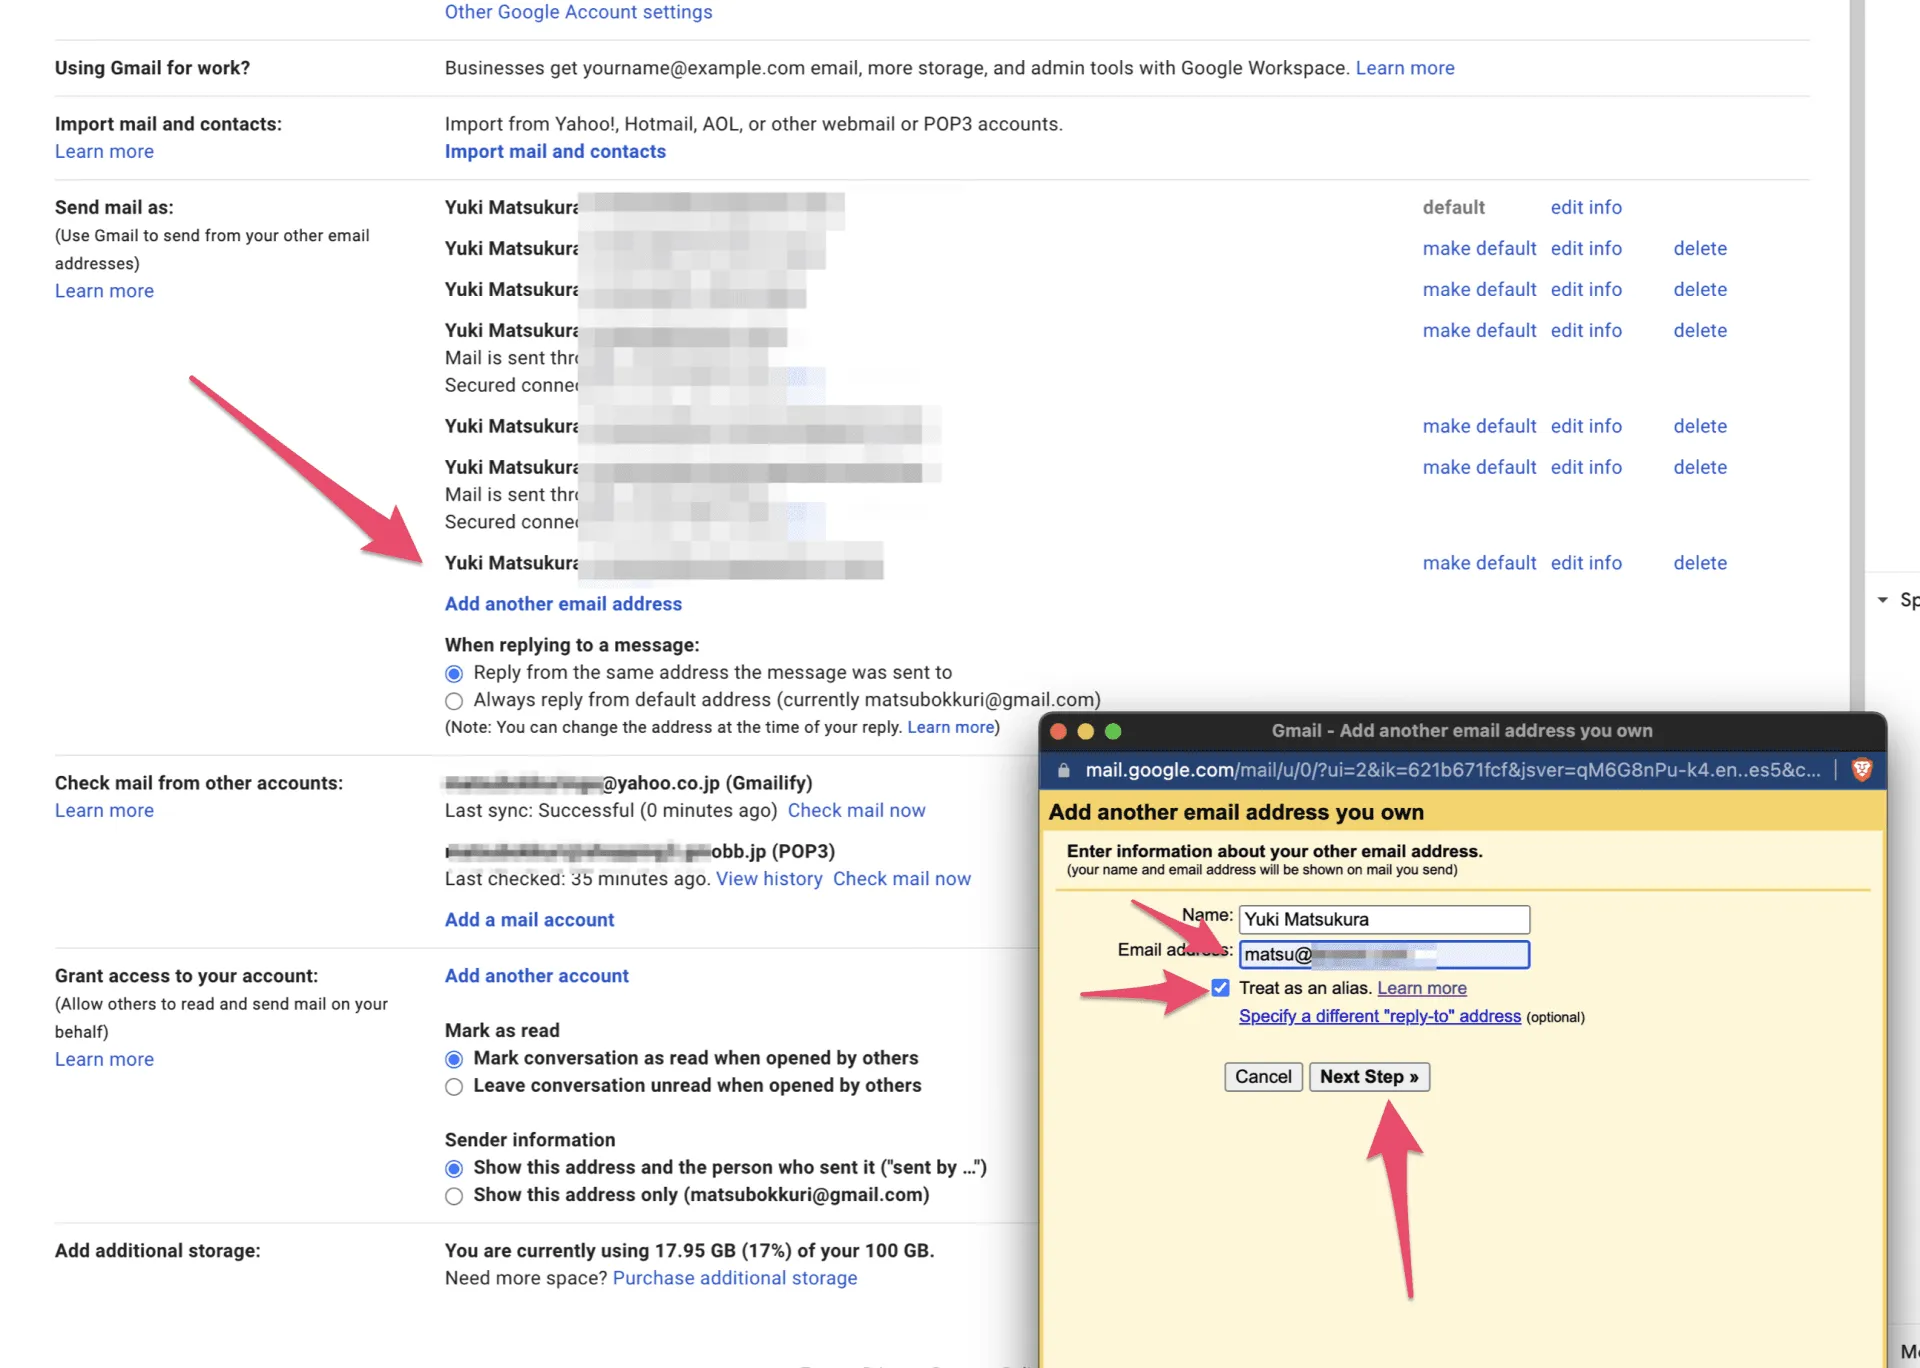Viewport: 1920px width, 1368px height.
Task: Toggle the Treat as an alias checkbox
Action: (x=1220, y=988)
